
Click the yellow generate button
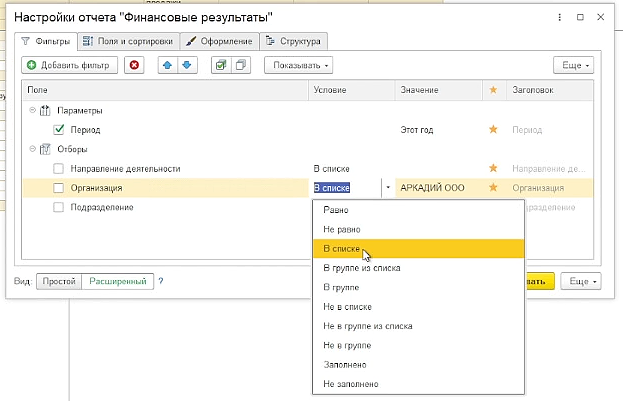point(539,281)
